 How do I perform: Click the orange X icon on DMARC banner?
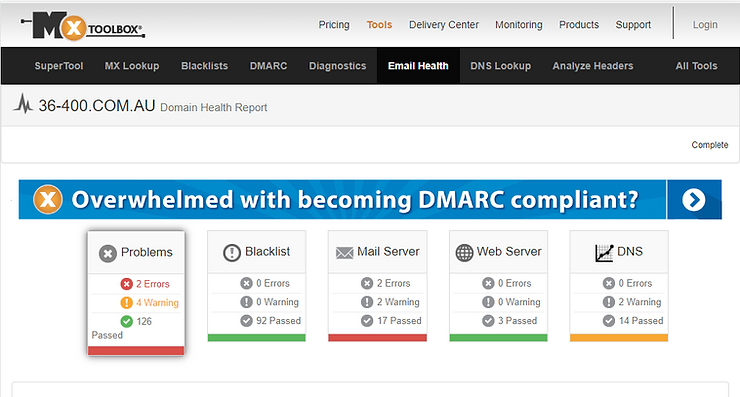click(x=48, y=199)
